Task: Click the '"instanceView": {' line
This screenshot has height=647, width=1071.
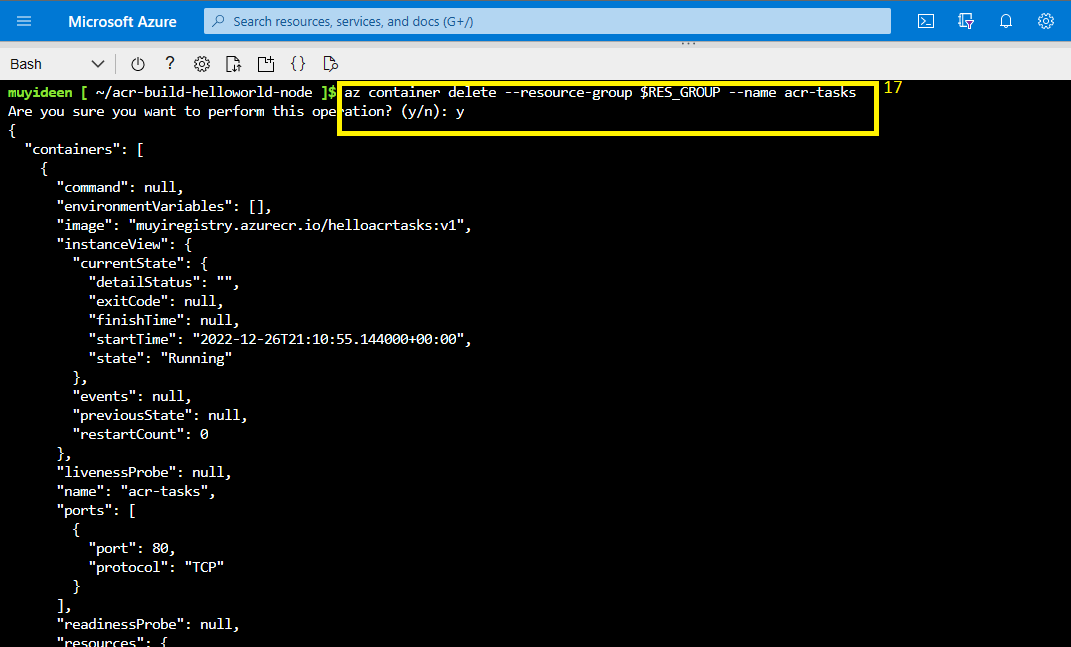Action: 124,245
